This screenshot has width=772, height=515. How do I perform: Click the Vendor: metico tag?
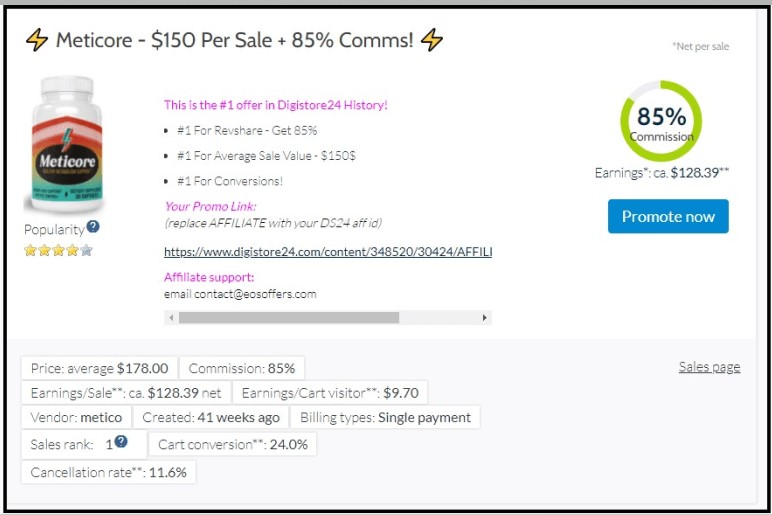click(x=76, y=418)
